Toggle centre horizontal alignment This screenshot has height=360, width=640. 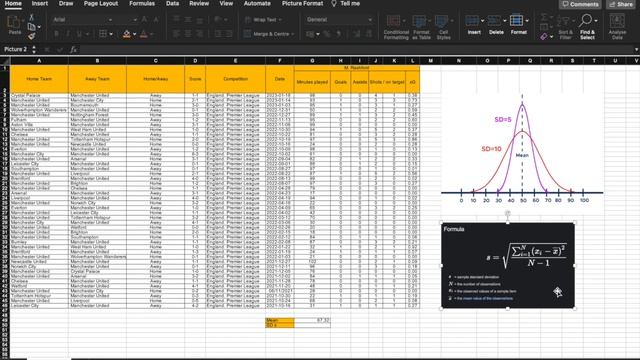[188, 34]
